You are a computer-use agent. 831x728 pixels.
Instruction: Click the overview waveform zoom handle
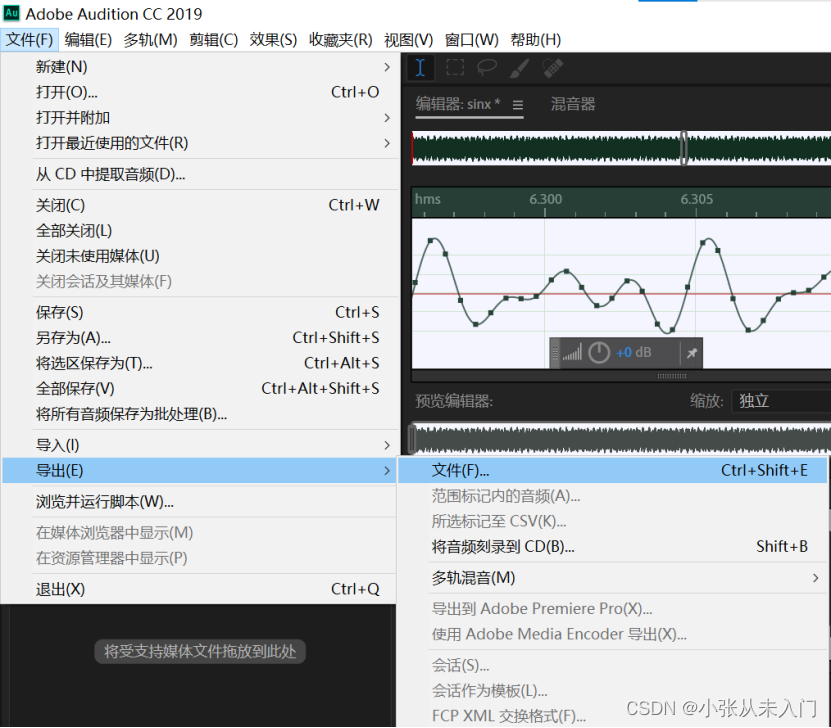(684, 148)
